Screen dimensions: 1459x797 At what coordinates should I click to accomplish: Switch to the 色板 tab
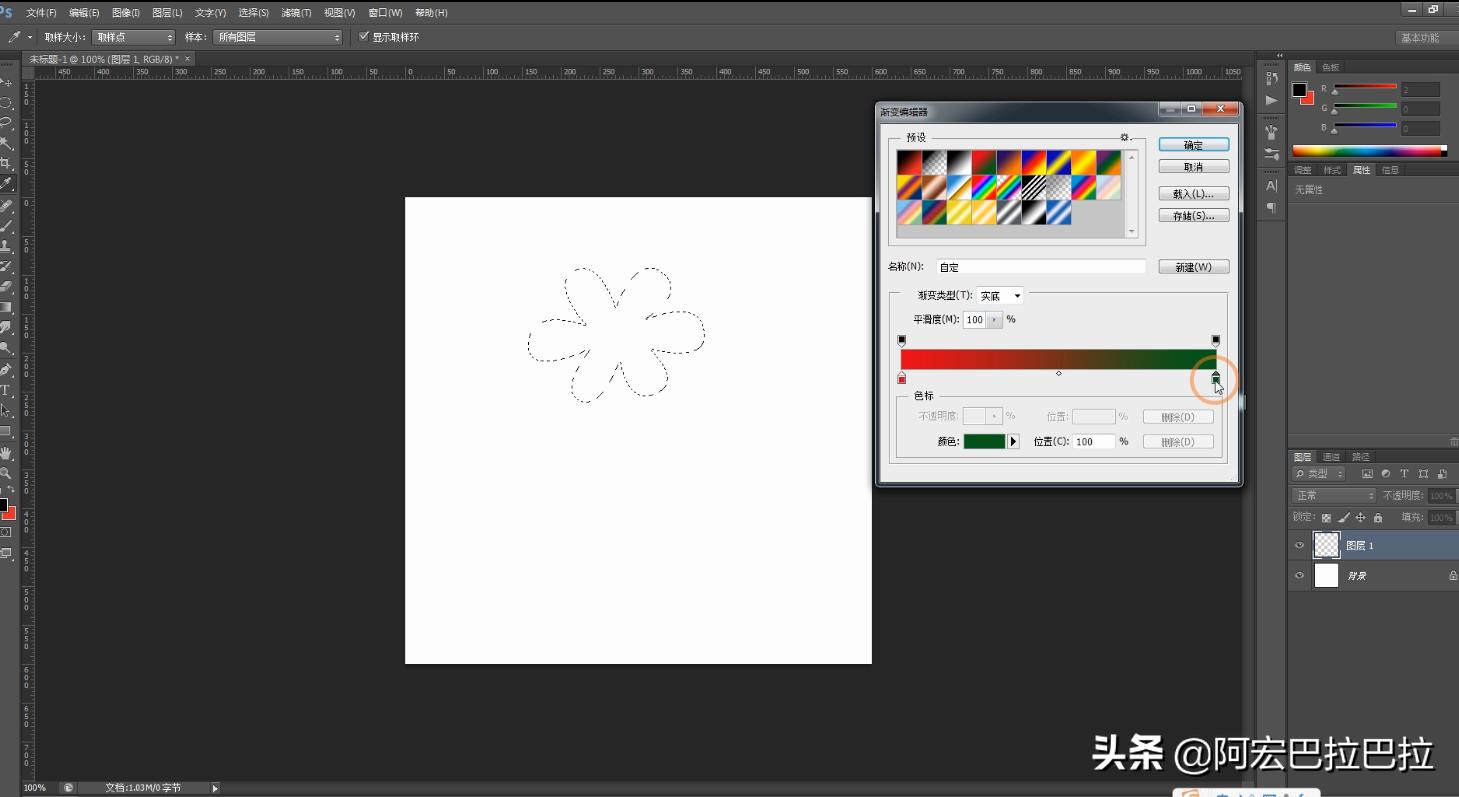pyautogui.click(x=1330, y=67)
